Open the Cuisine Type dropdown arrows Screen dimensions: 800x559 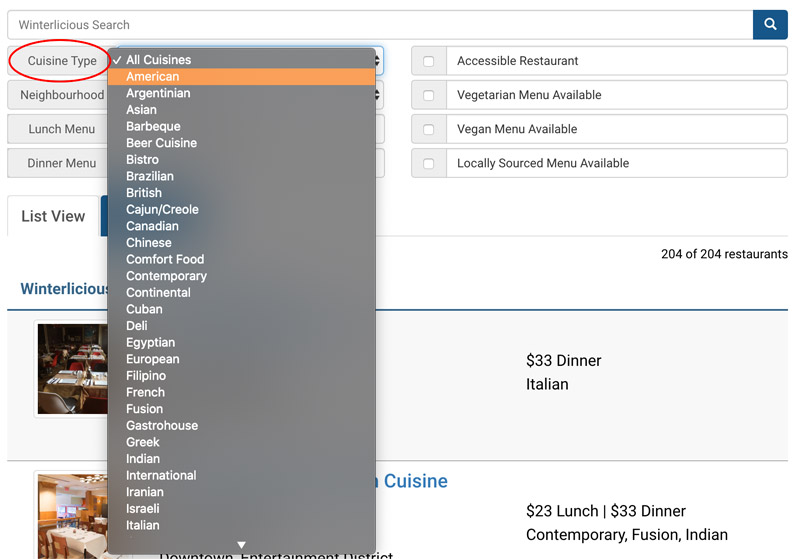378,61
